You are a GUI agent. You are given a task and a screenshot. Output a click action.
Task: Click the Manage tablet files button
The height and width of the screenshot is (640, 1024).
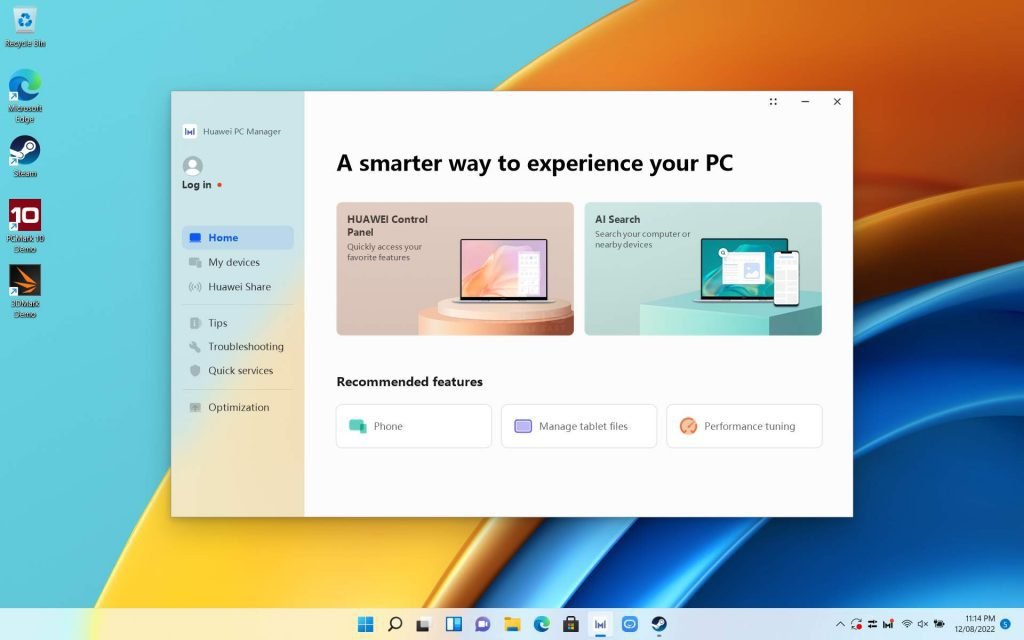coord(579,426)
